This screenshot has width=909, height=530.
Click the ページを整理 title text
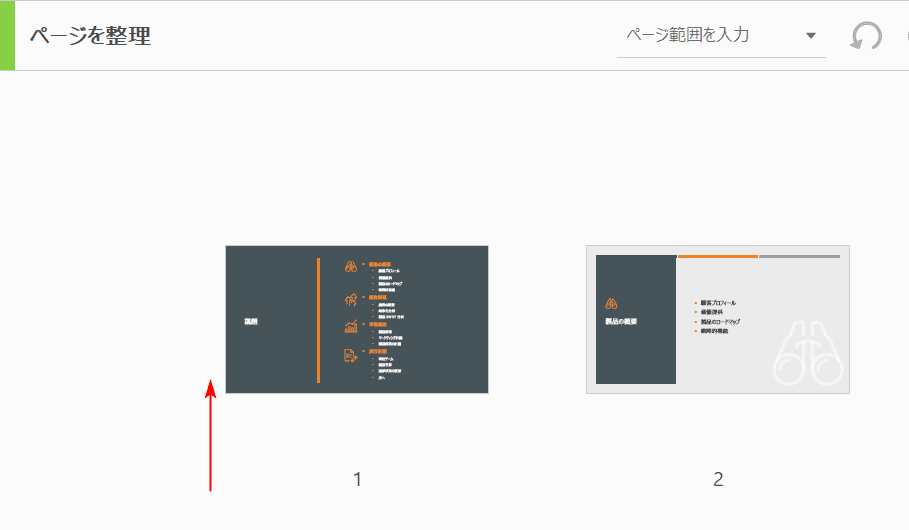tap(90, 36)
